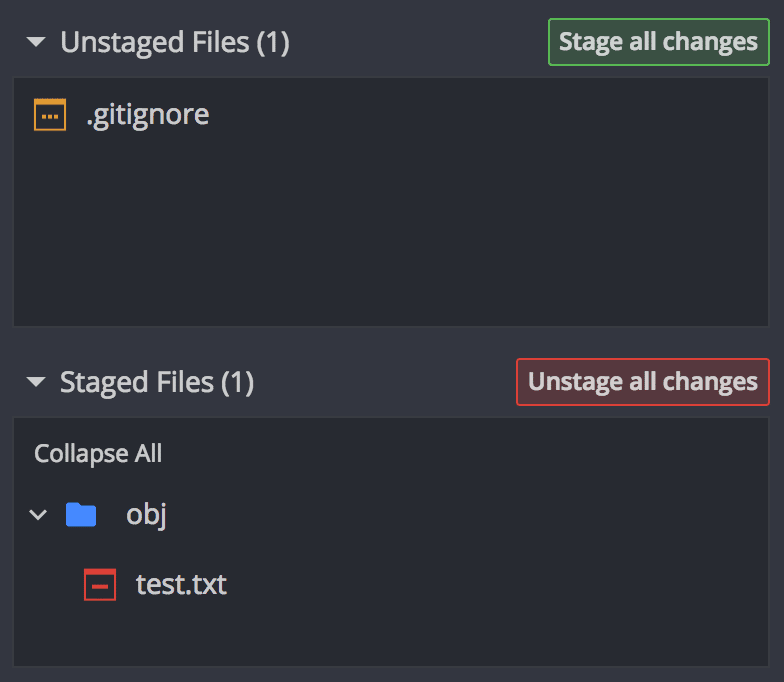
Task: Collapse the obj folder chevron
Action: (x=39, y=515)
